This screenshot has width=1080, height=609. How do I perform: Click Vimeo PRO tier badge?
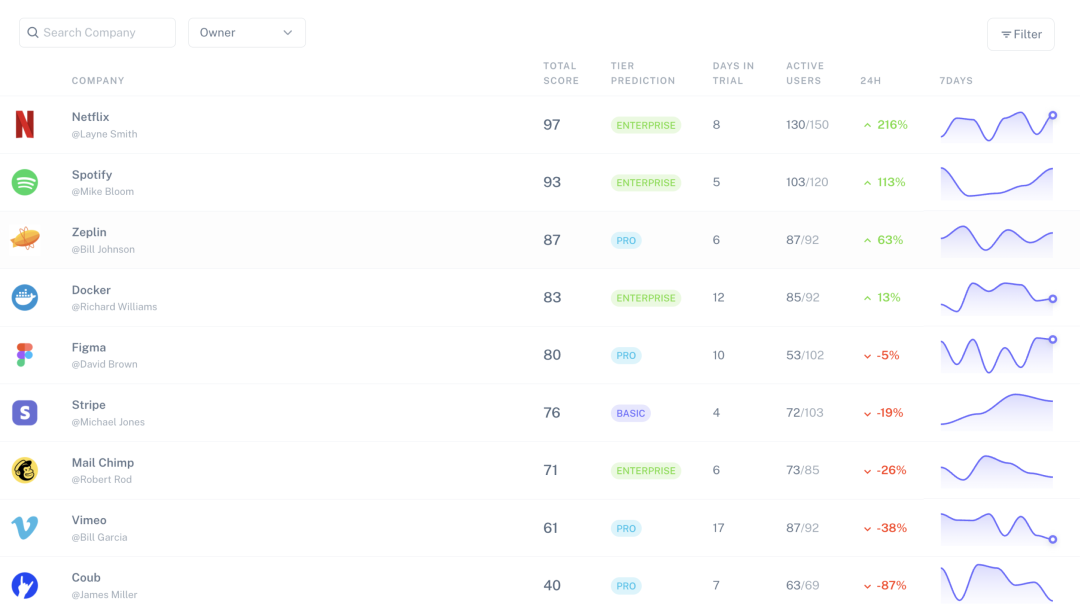click(626, 528)
